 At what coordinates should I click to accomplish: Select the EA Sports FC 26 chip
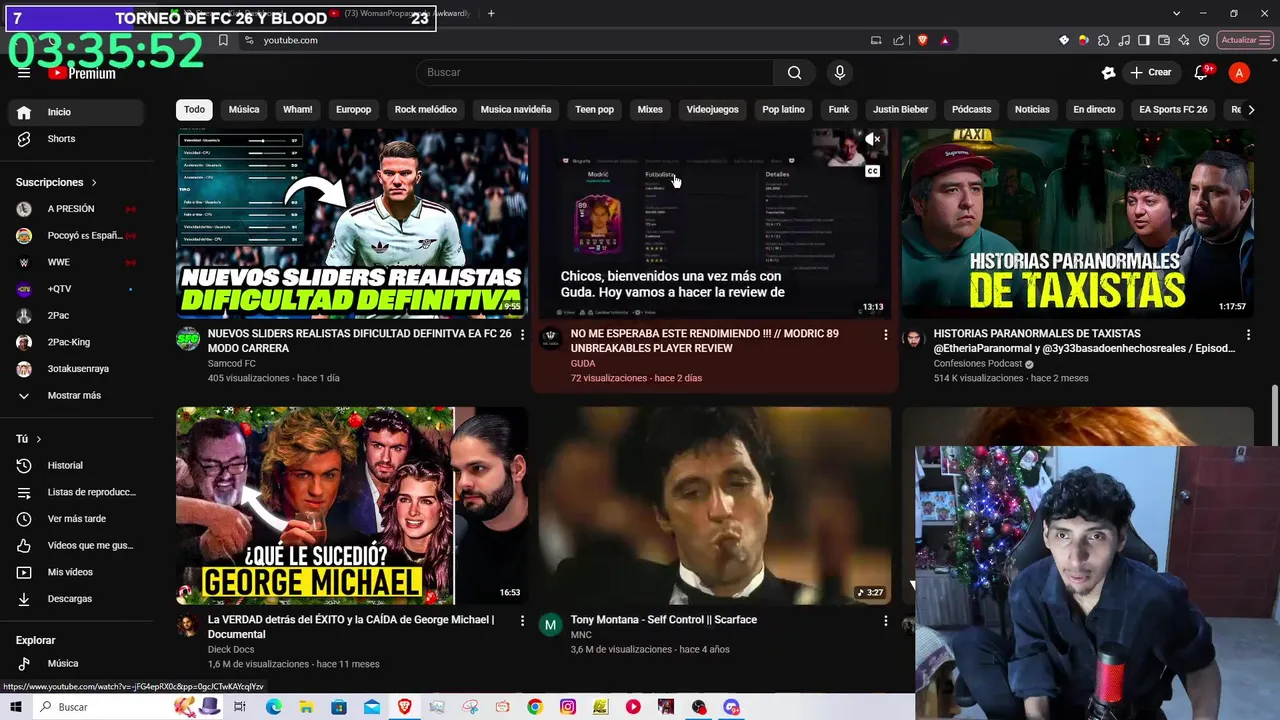1173,110
